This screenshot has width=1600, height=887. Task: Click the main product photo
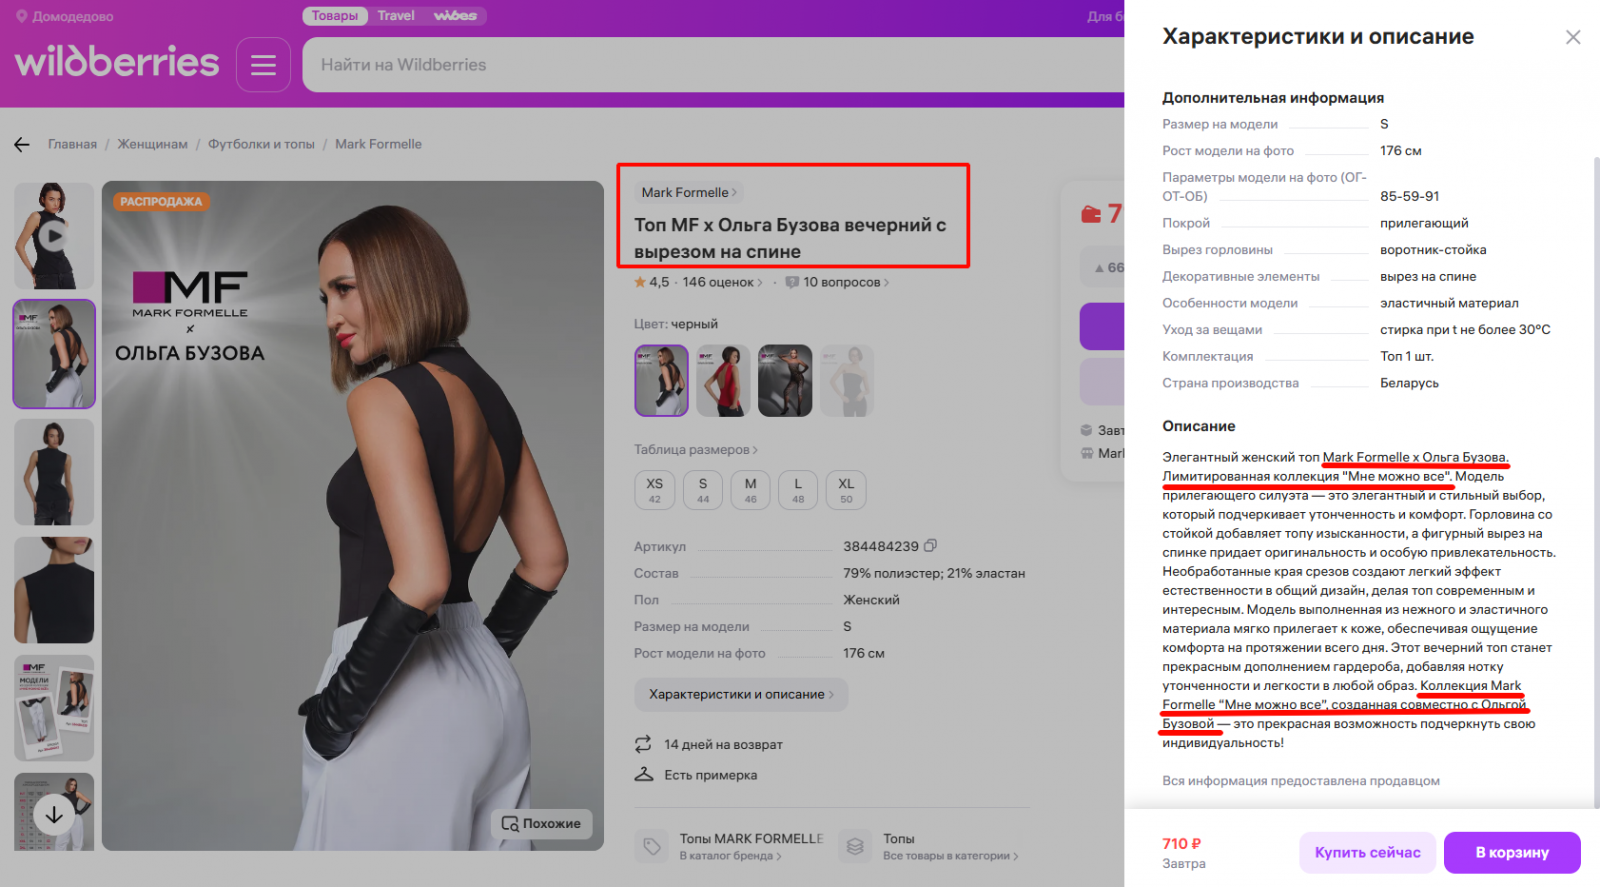click(x=353, y=516)
